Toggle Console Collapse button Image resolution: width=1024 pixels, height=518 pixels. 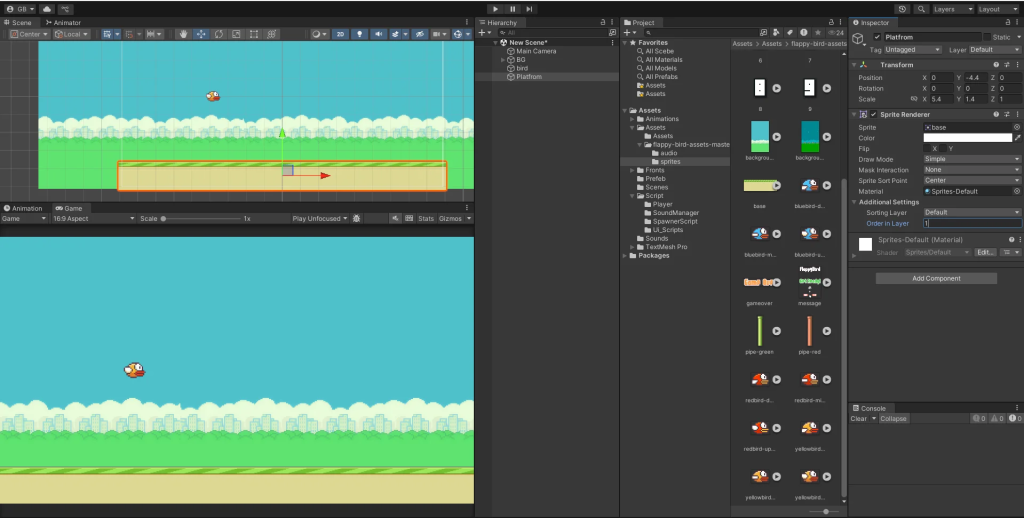[893, 419]
